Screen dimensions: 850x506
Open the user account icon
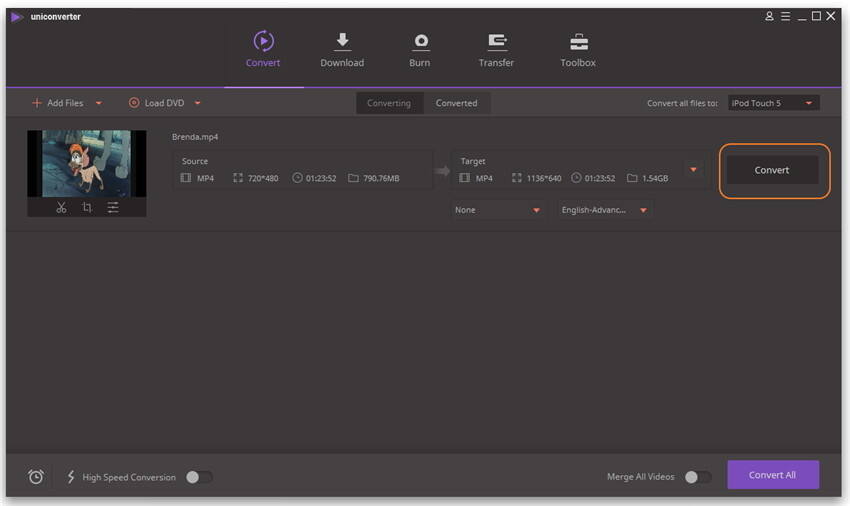click(x=769, y=16)
